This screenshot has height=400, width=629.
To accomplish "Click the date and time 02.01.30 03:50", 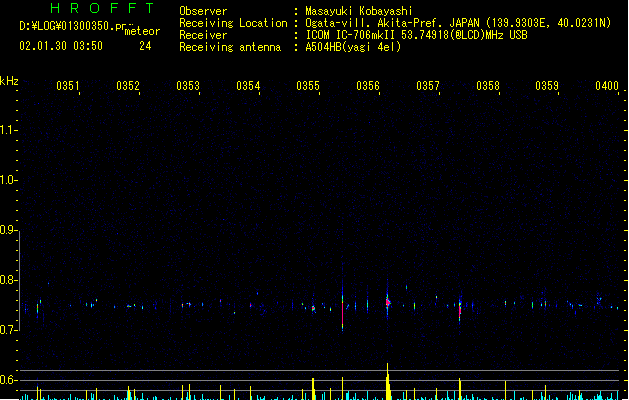I will pyautogui.click(x=61, y=46).
